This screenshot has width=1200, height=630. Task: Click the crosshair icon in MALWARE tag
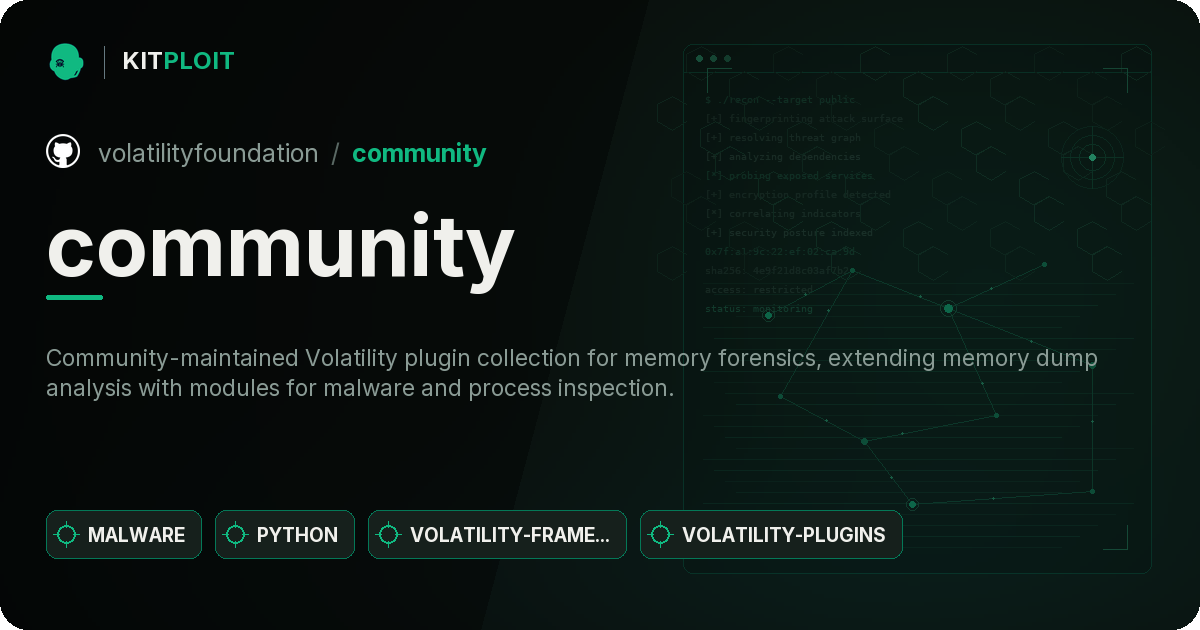(67, 535)
